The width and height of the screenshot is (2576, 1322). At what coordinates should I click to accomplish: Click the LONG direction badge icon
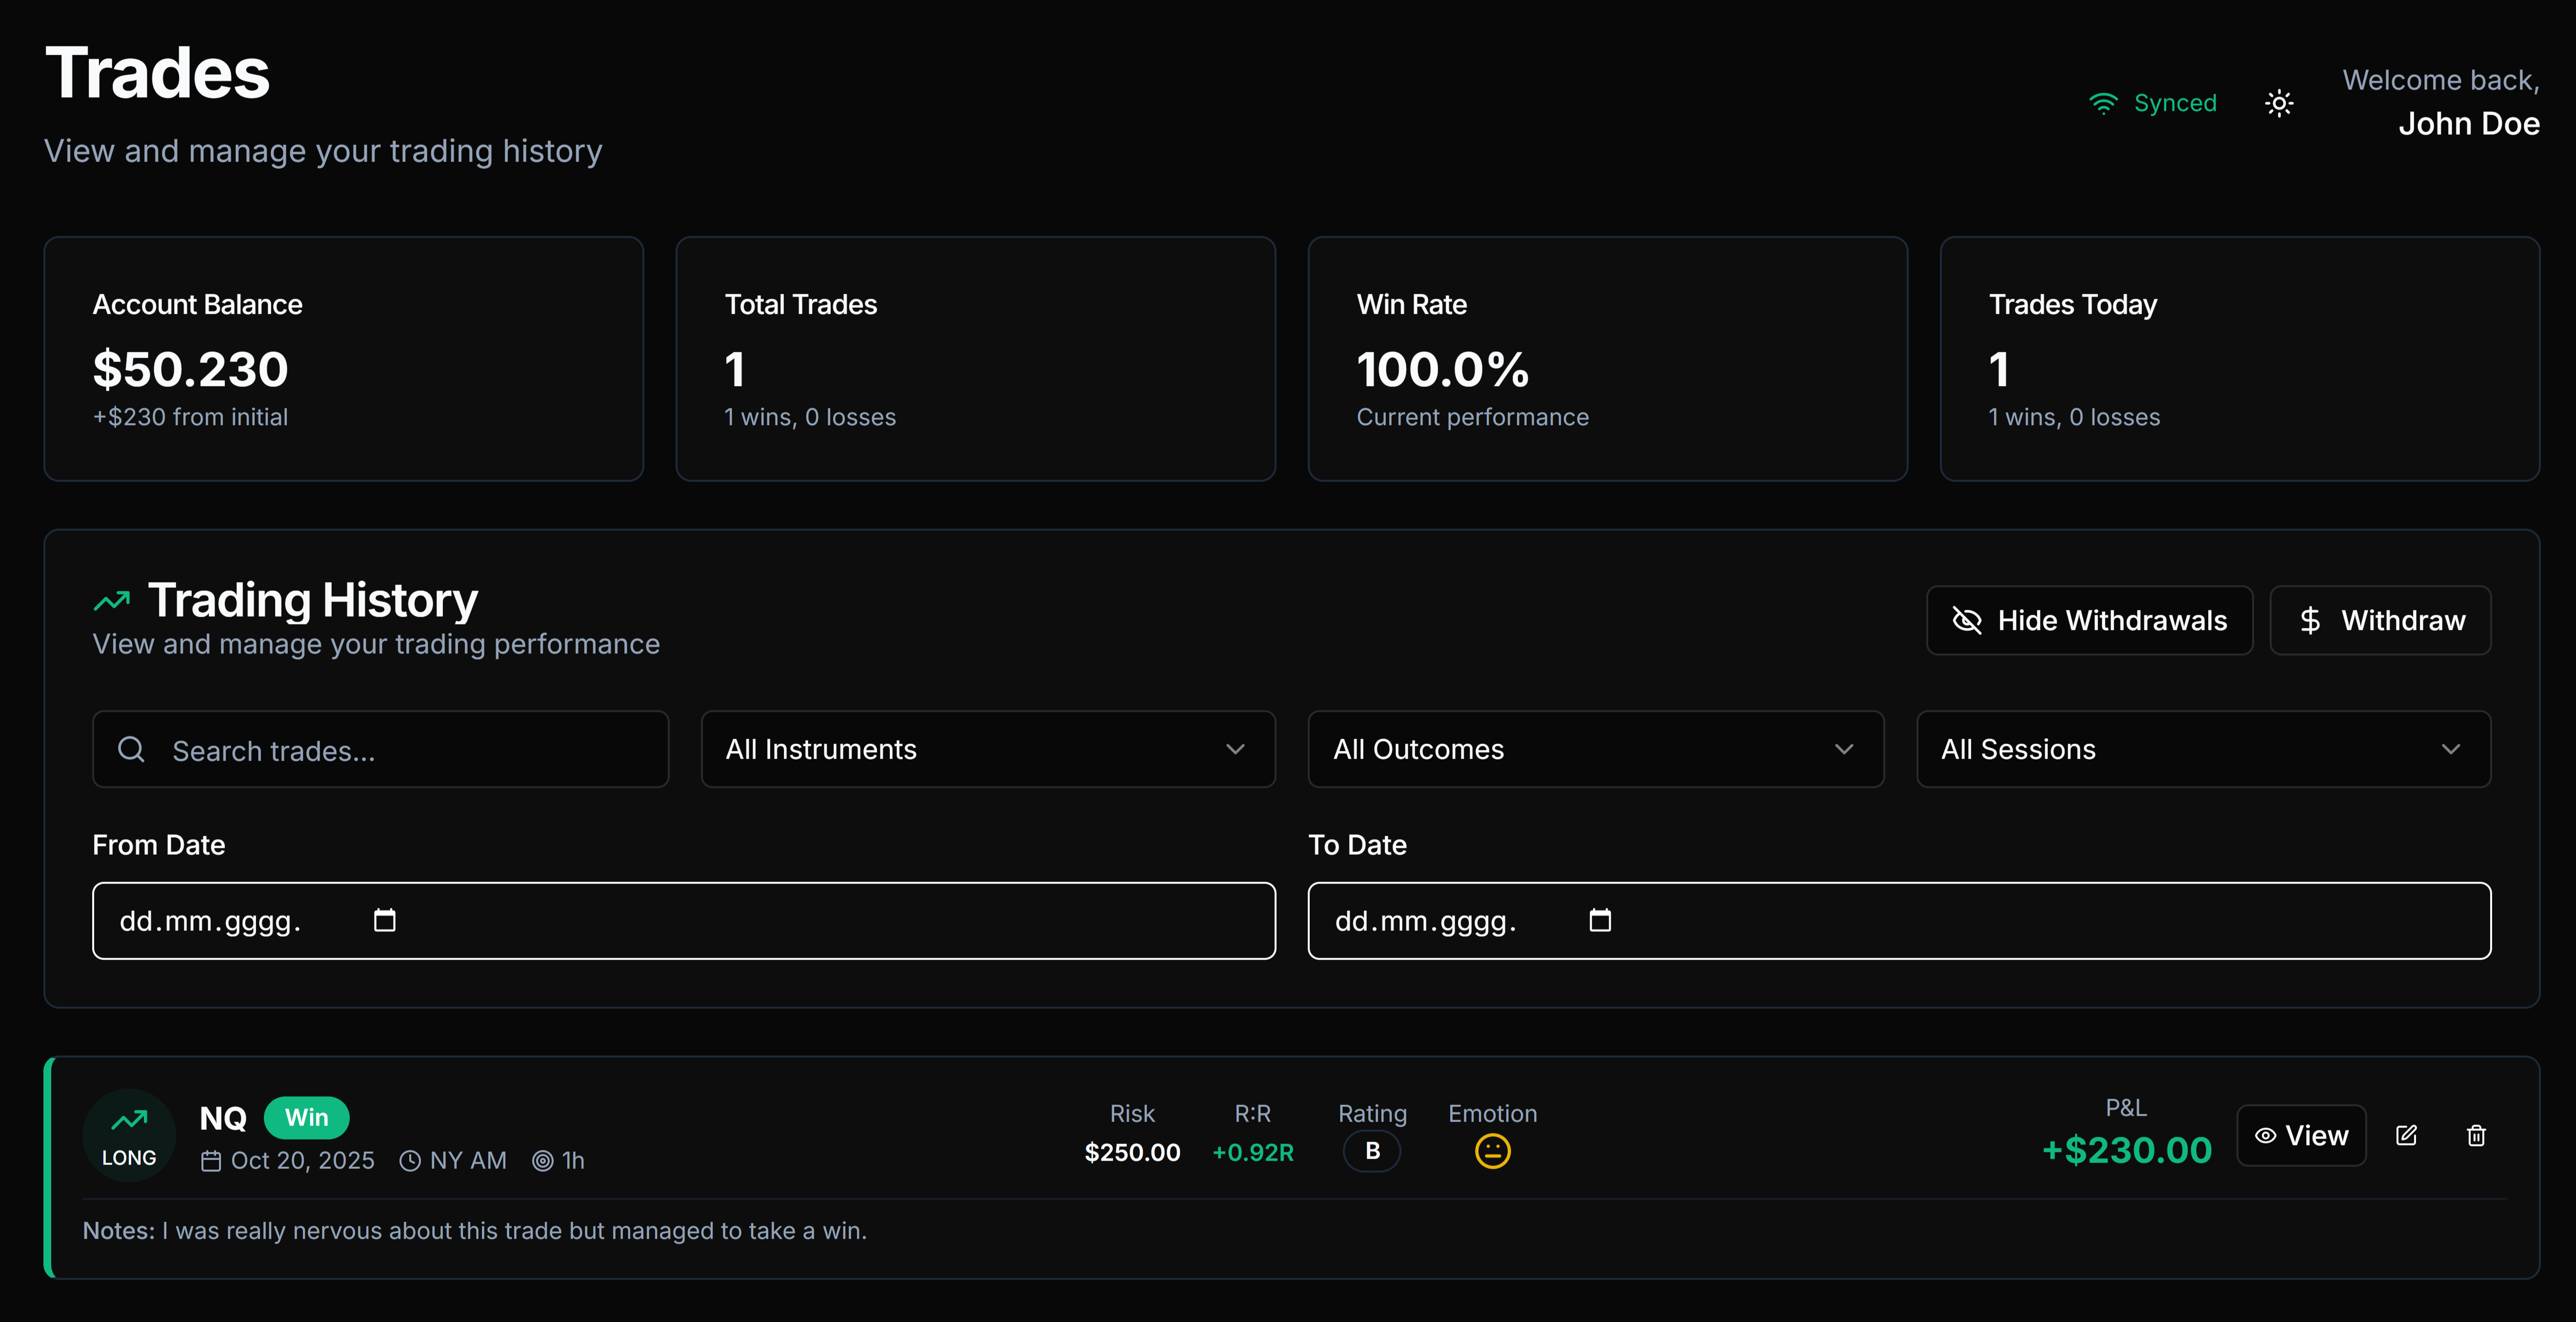(x=129, y=1135)
